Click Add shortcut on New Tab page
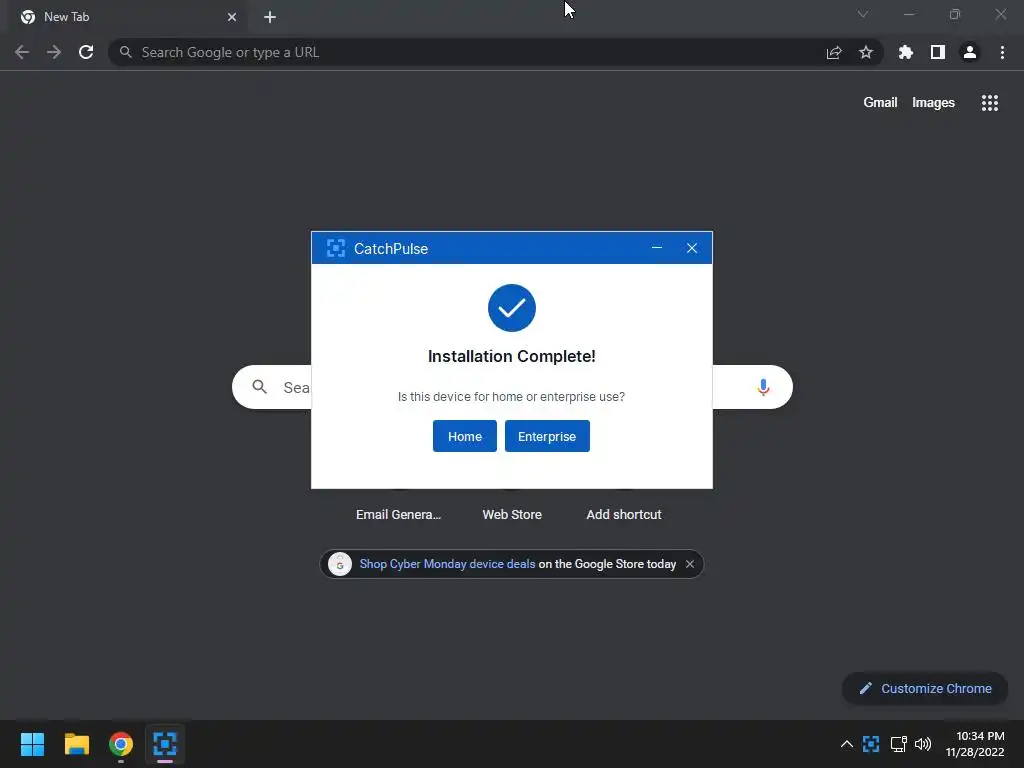The width and height of the screenshot is (1024, 768). click(624, 515)
